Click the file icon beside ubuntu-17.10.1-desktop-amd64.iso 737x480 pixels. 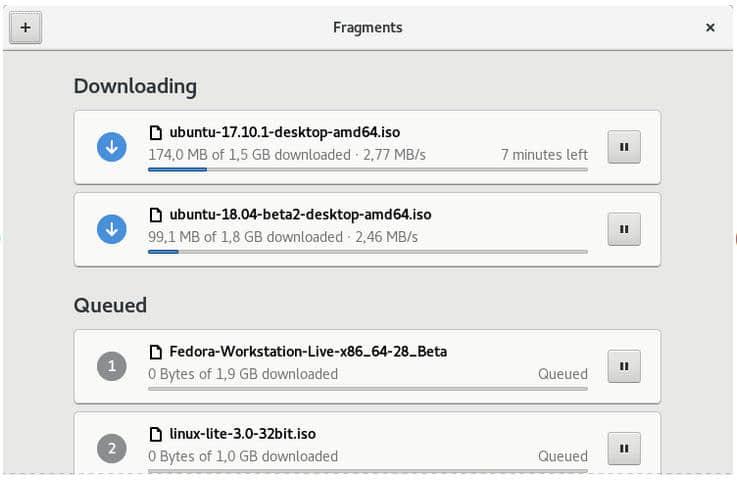coord(155,132)
